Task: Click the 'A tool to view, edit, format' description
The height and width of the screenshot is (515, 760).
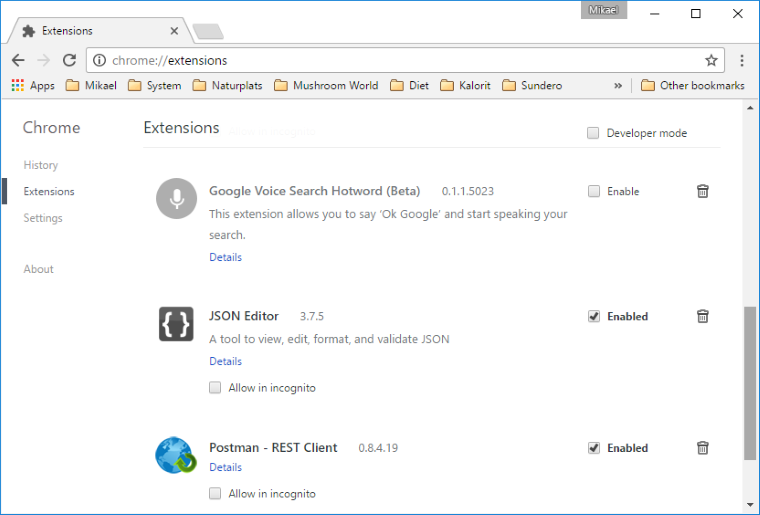Action: coord(329,339)
